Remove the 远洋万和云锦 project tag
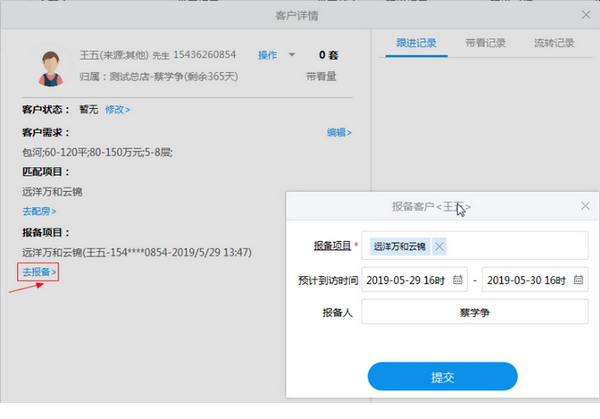 pyautogui.click(x=439, y=246)
